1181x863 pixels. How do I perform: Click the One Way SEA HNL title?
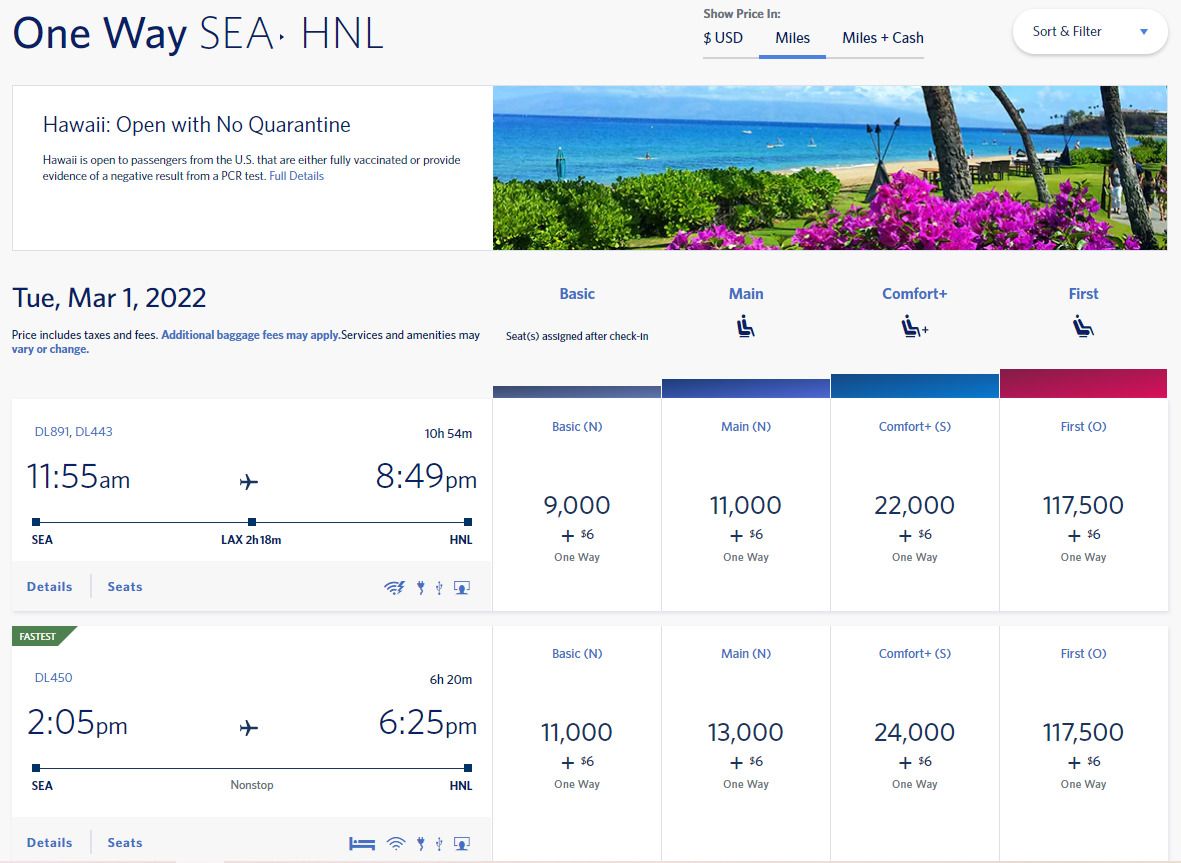pos(198,34)
